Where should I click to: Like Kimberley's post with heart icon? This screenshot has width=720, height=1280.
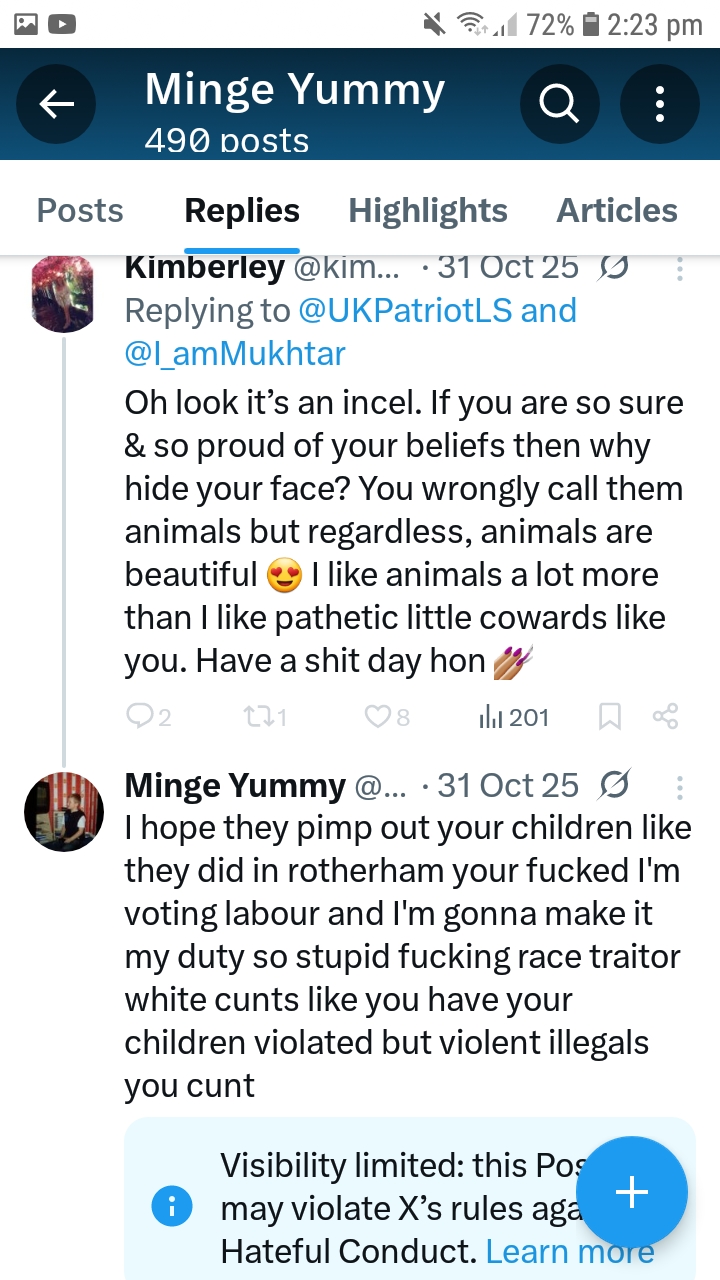click(x=376, y=716)
